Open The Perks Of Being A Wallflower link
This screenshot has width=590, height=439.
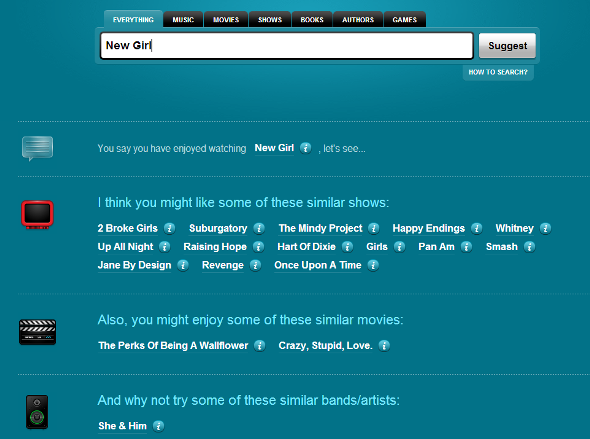(x=173, y=346)
